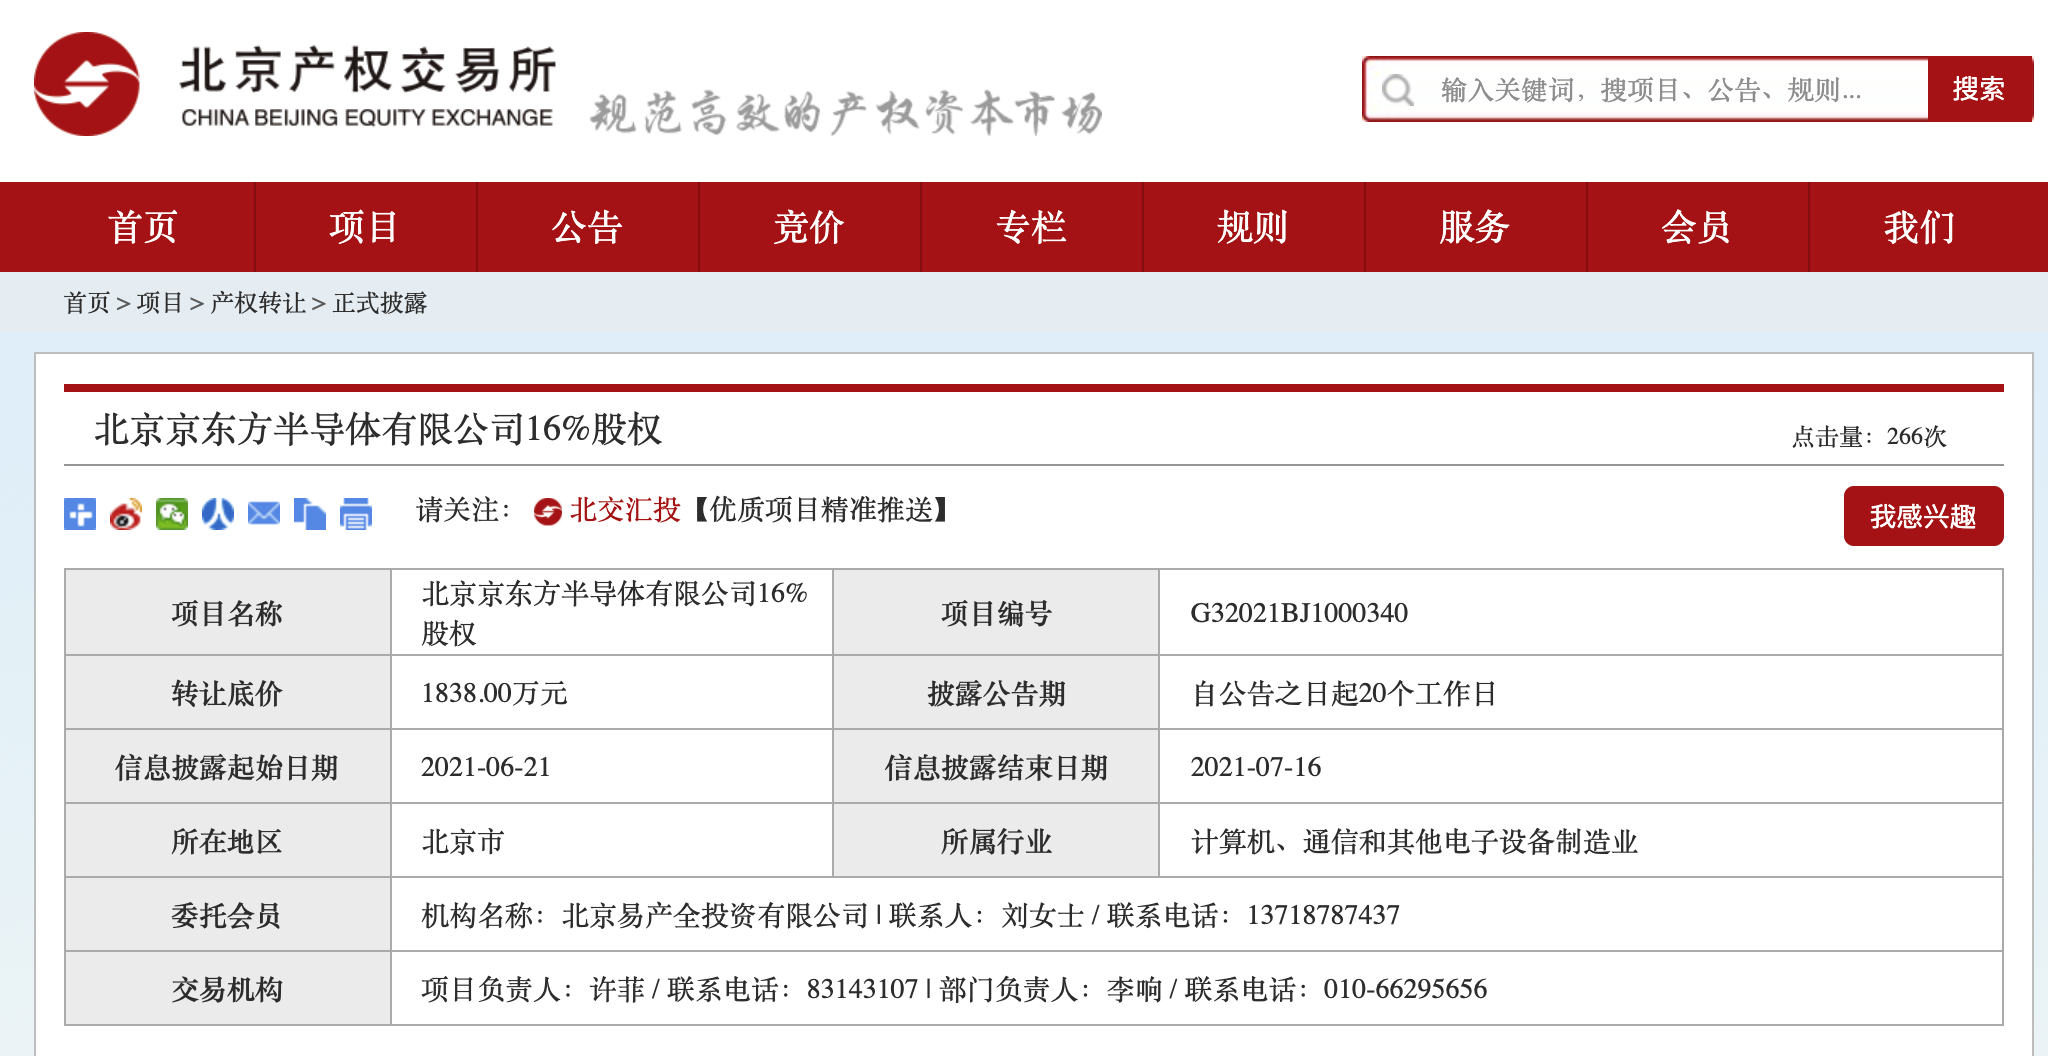
Task: Click the 信息披露起始日期 label
Action: coord(227,767)
